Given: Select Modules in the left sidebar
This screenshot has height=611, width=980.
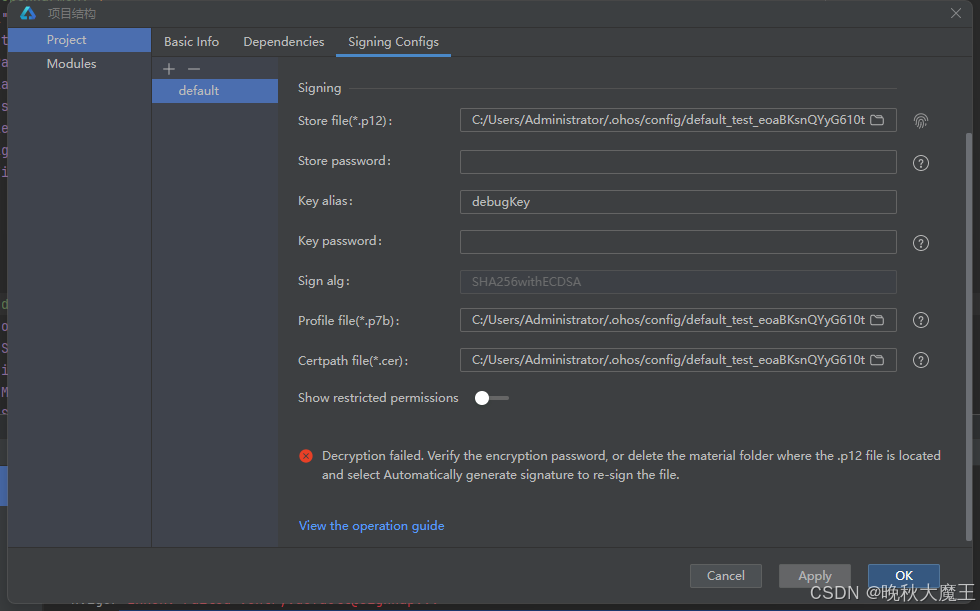Looking at the screenshot, I should (79, 64).
